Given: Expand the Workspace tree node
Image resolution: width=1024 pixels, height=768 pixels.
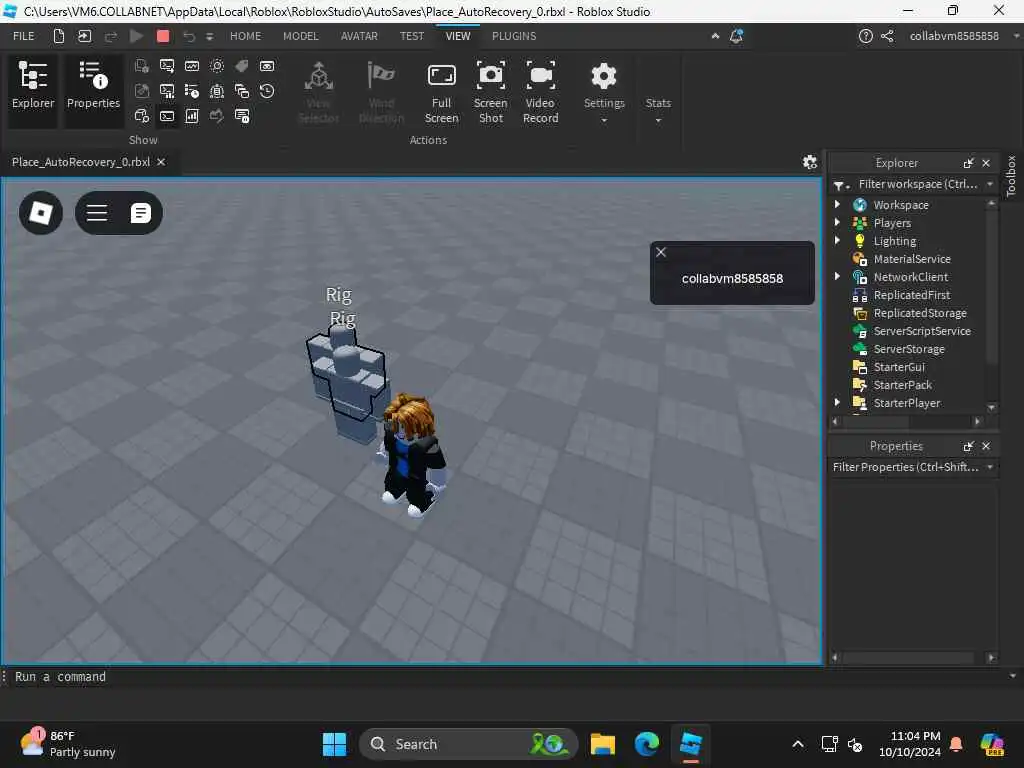Looking at the screenshot, I should [x=837, y=204].
